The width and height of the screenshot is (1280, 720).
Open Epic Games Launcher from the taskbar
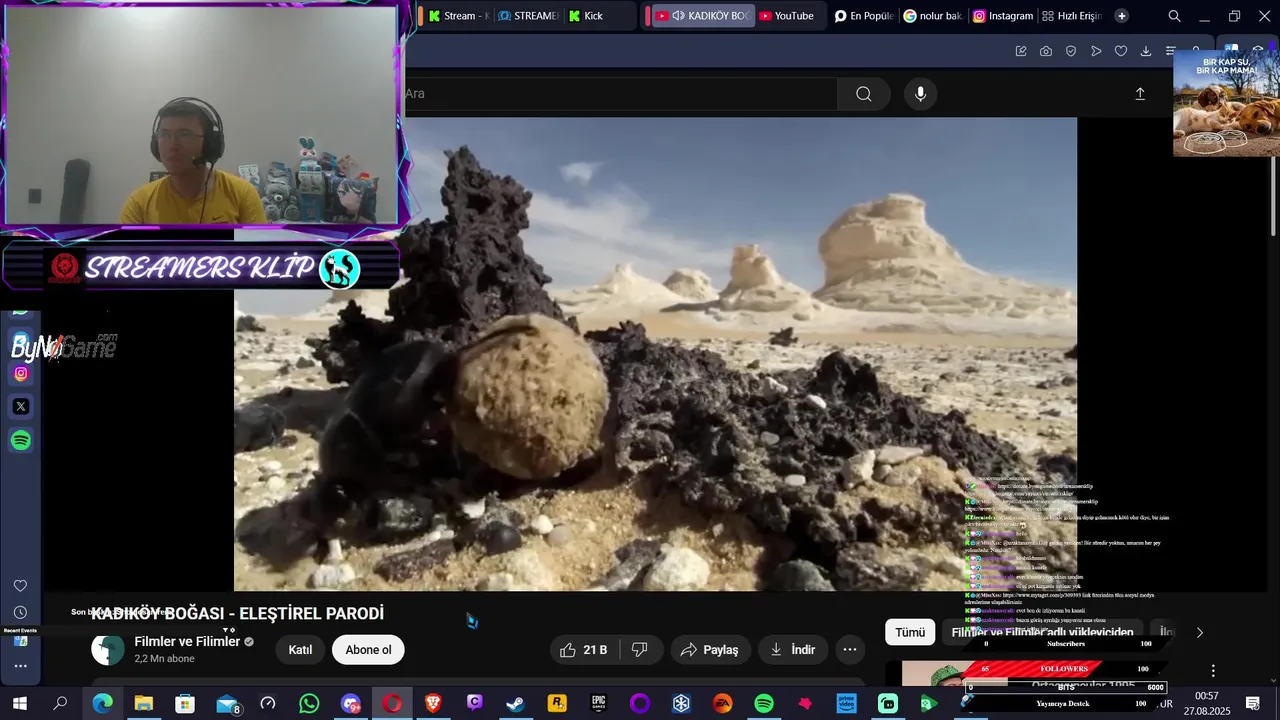(598, 704)
